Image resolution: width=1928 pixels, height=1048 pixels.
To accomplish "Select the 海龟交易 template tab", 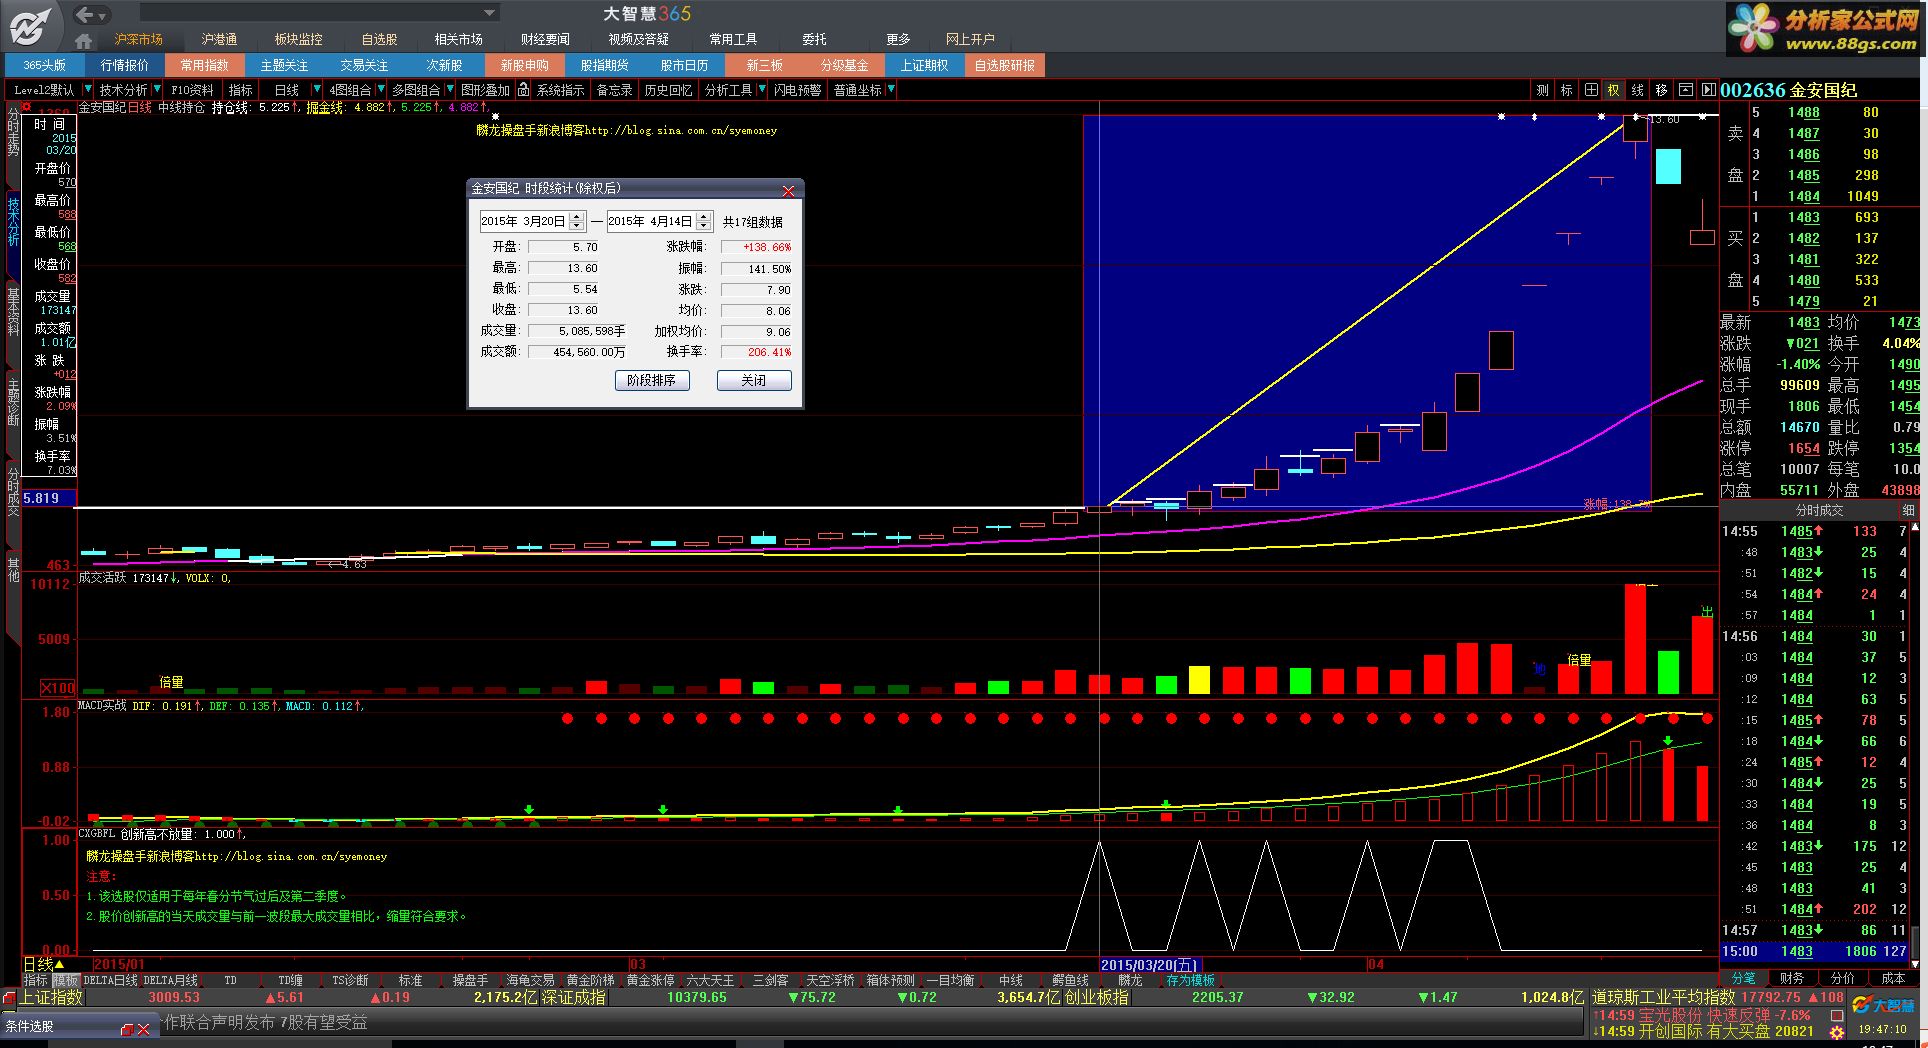I will 530,981.
